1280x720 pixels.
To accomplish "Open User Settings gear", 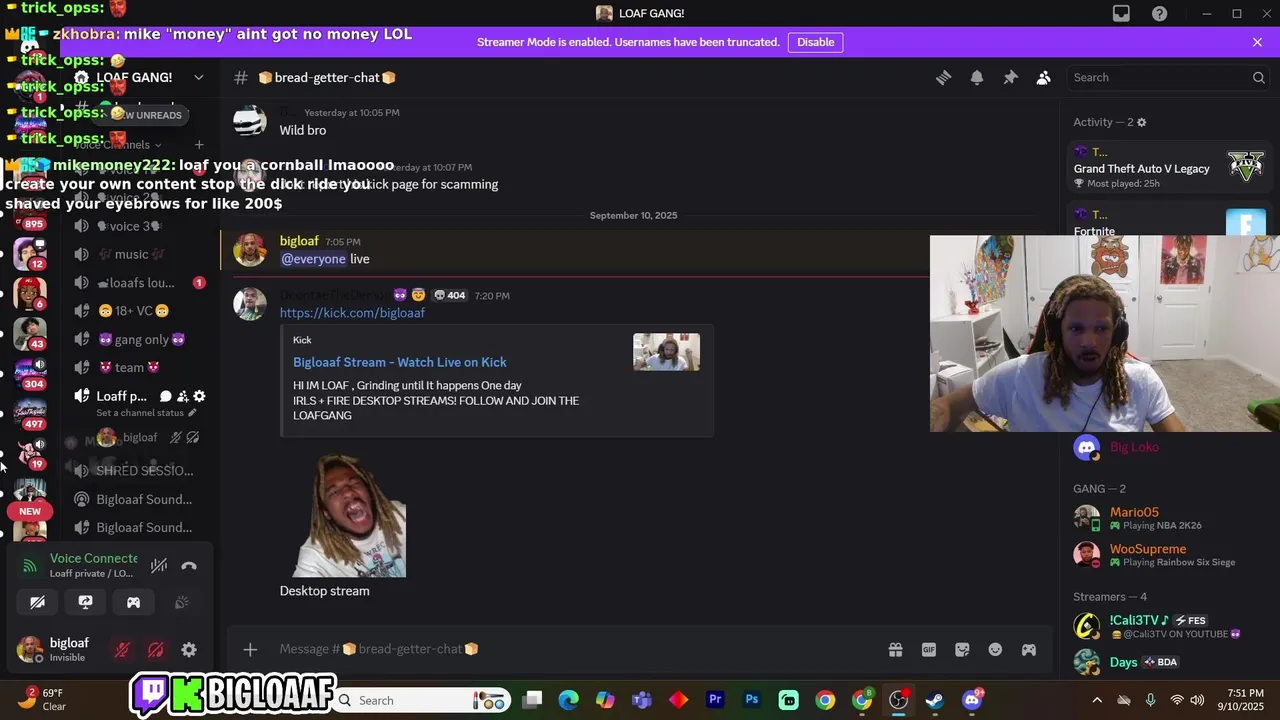I will [x=189, y=650].
